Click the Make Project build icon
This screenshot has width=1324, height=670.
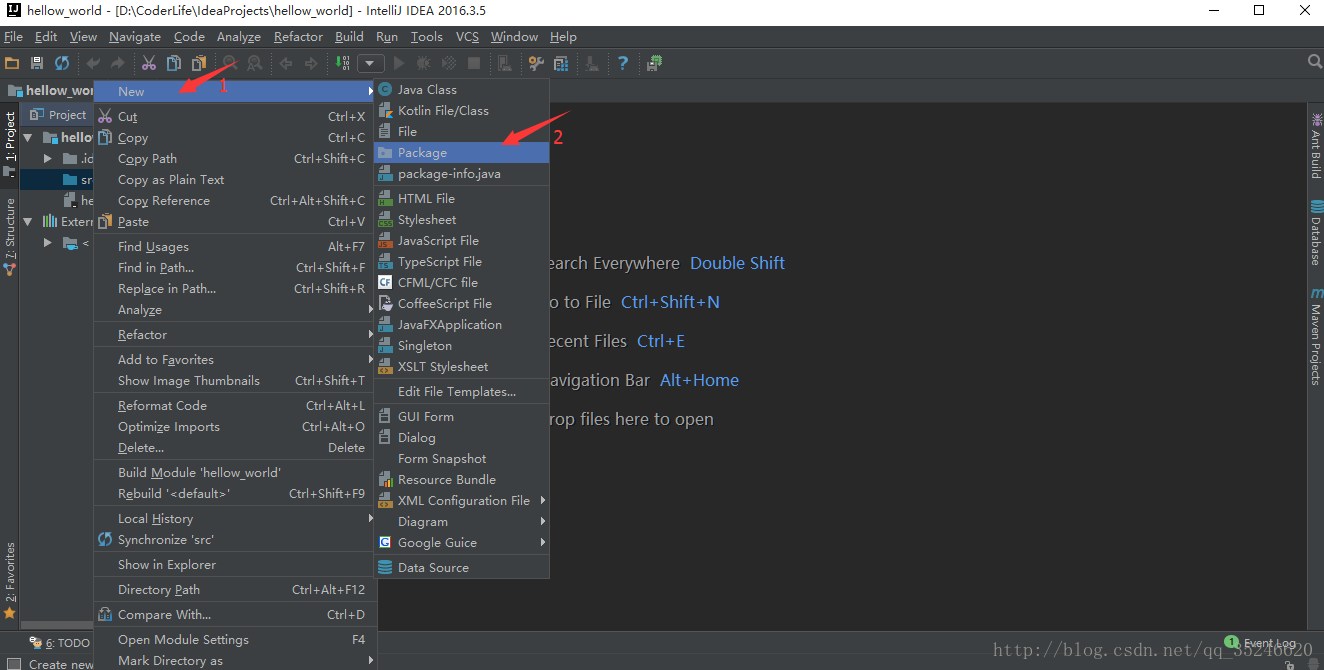(342, 63)
